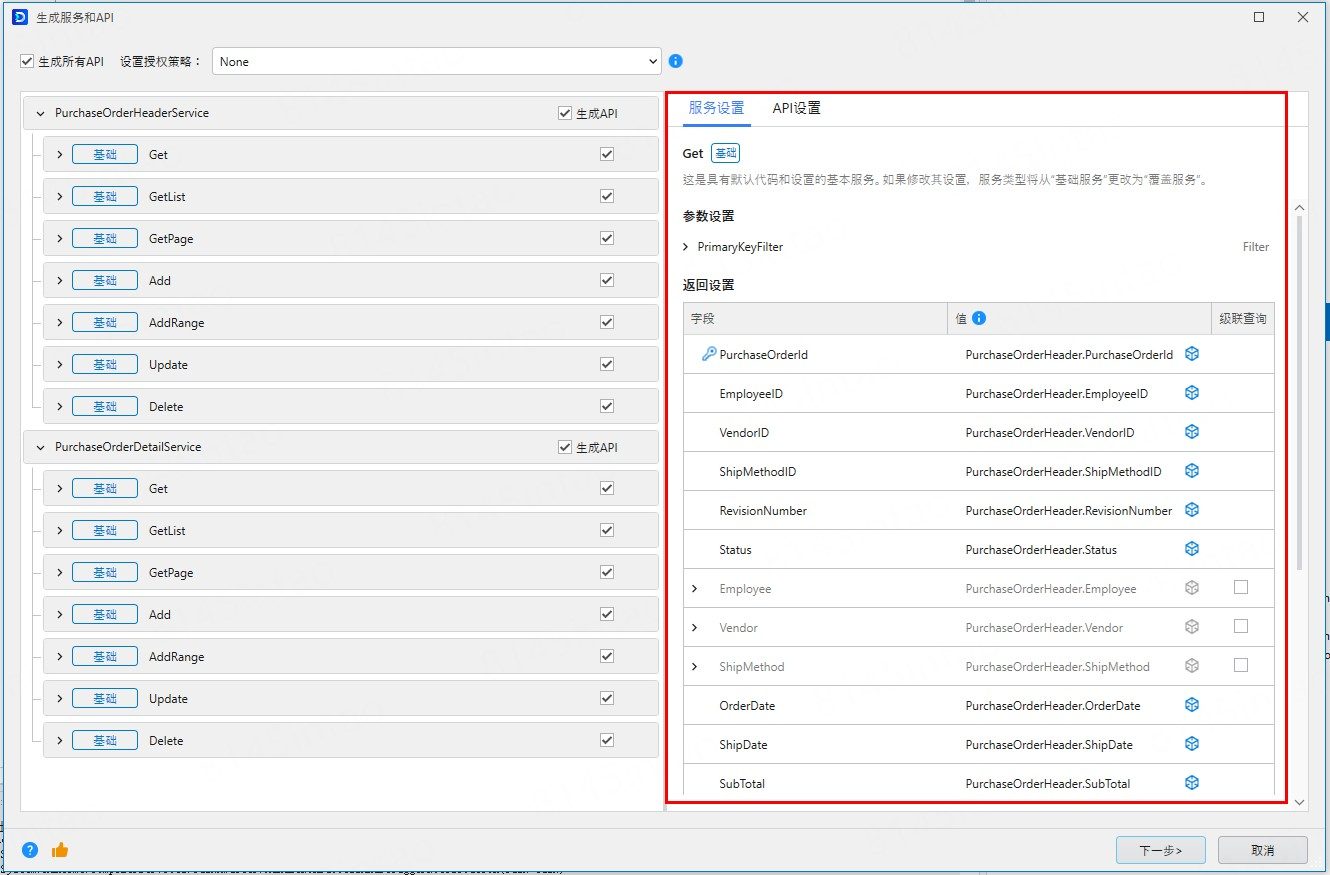Click the cube icon for Status field
The width and height of the screenshot is (1330, 875).
click(1192, 549)
